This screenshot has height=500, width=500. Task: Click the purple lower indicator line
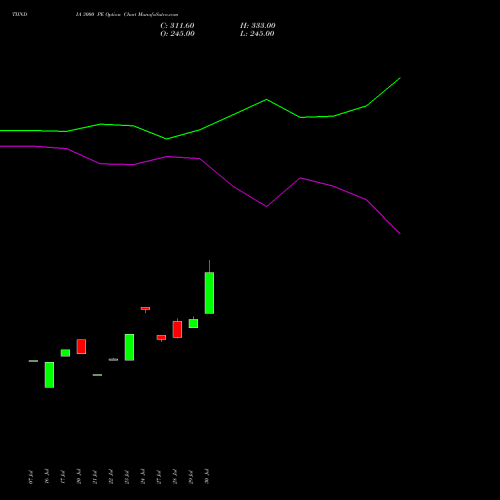tap(233, 186)
